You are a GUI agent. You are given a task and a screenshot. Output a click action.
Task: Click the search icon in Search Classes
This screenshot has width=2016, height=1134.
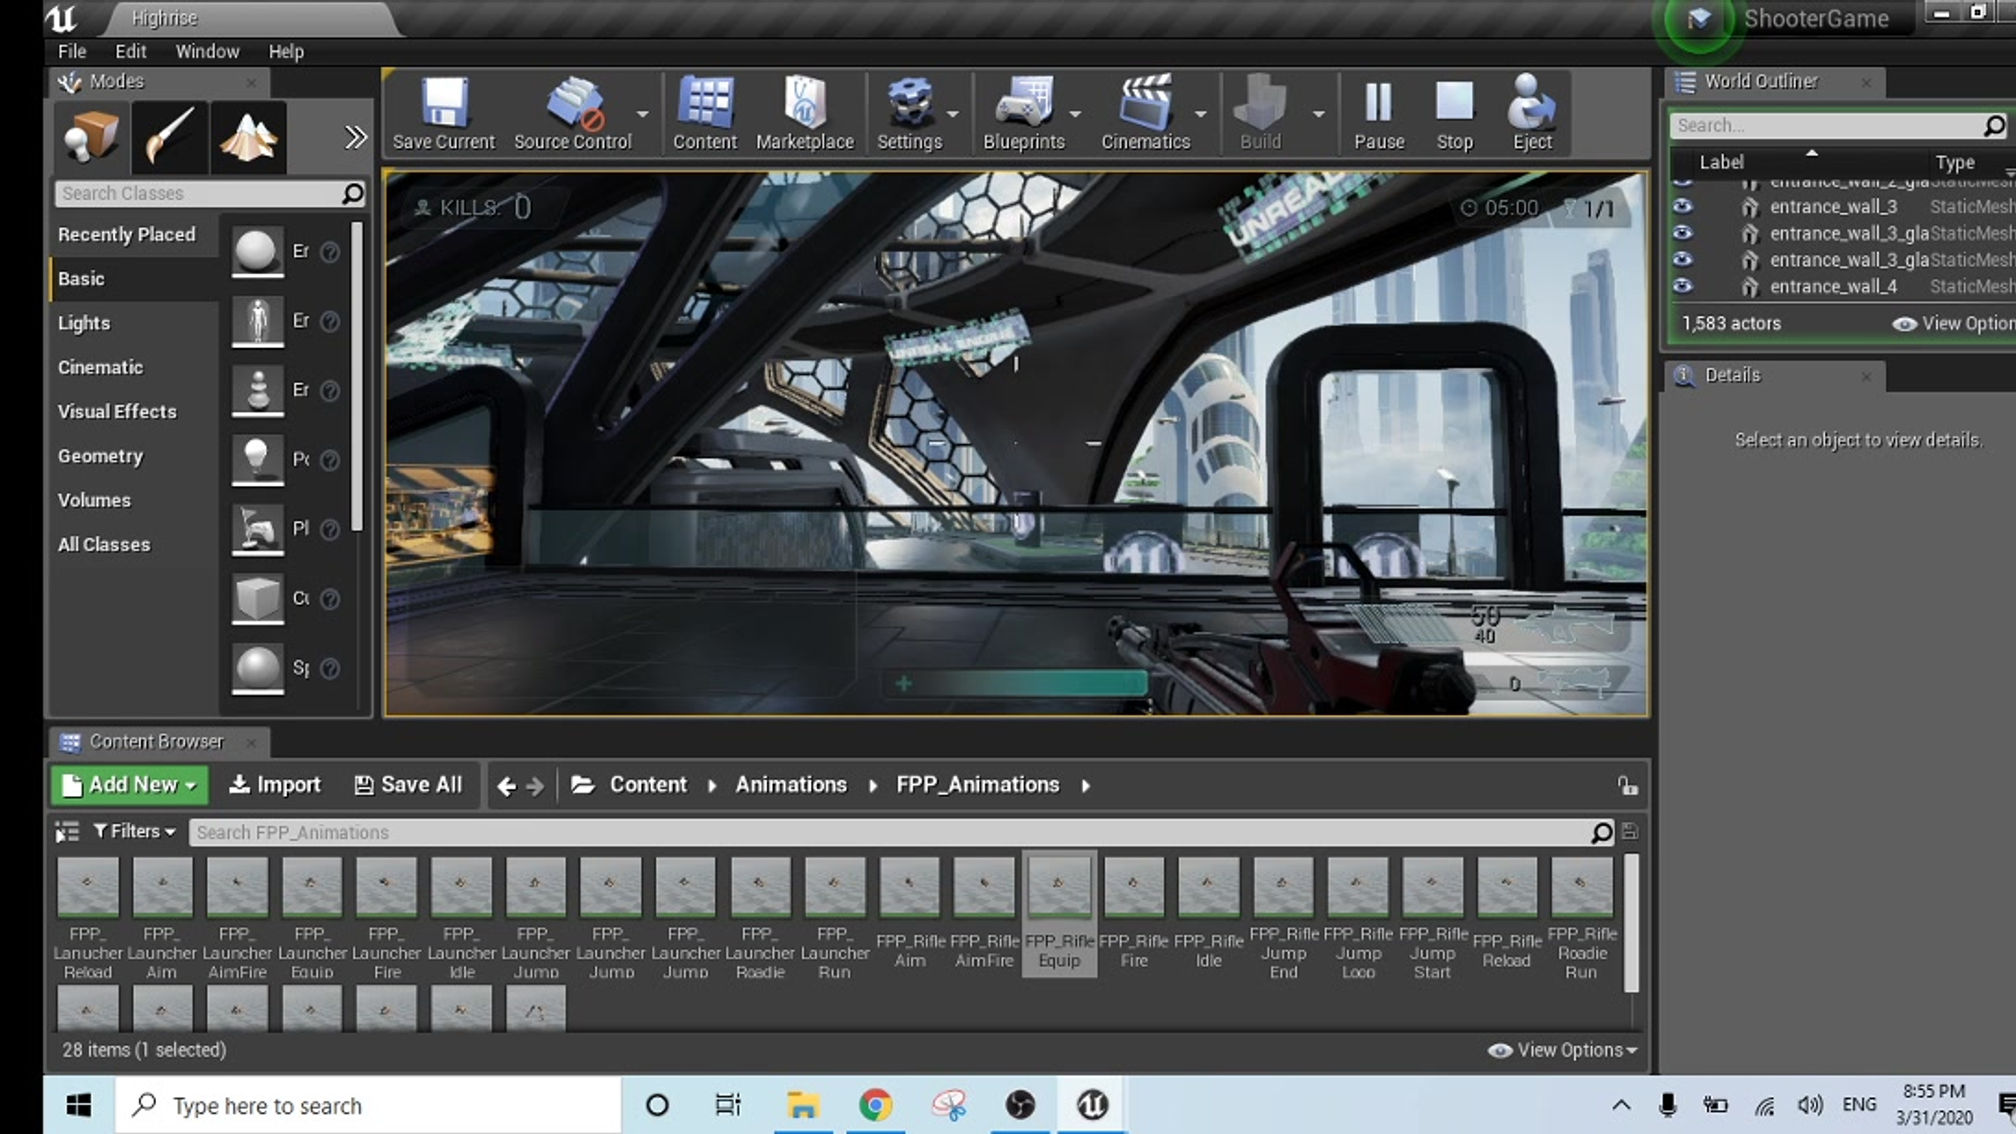coord(352,193)
